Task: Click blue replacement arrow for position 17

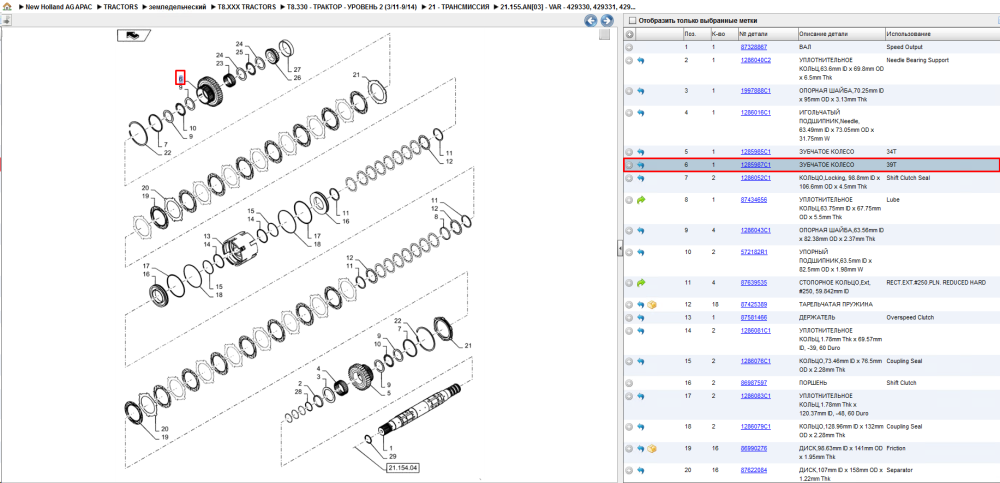Action: [x=640, y=396]
